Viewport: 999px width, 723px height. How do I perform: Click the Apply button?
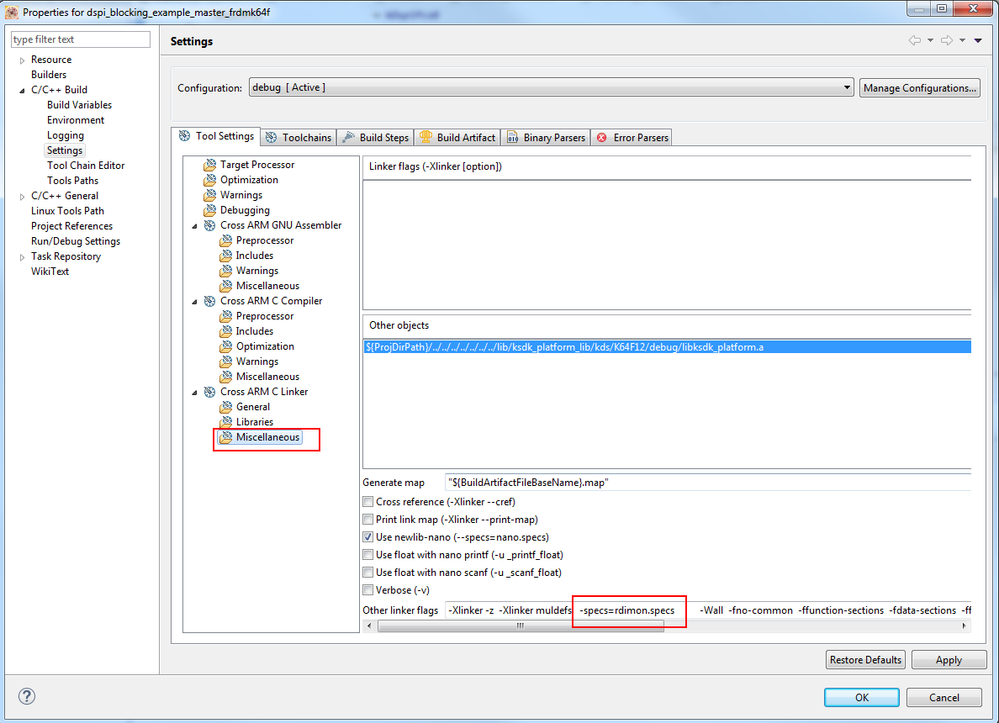949,660
